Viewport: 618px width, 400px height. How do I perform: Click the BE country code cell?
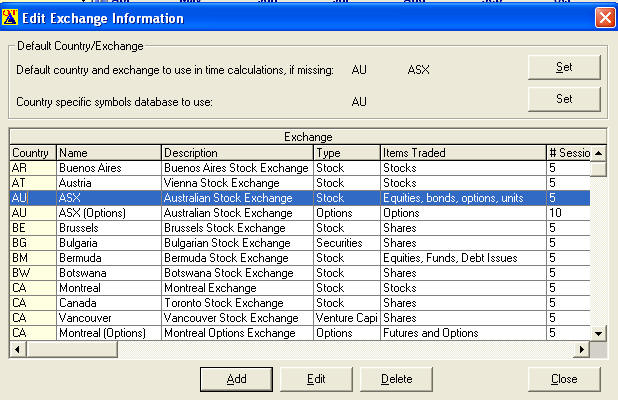tap(33, 228)
